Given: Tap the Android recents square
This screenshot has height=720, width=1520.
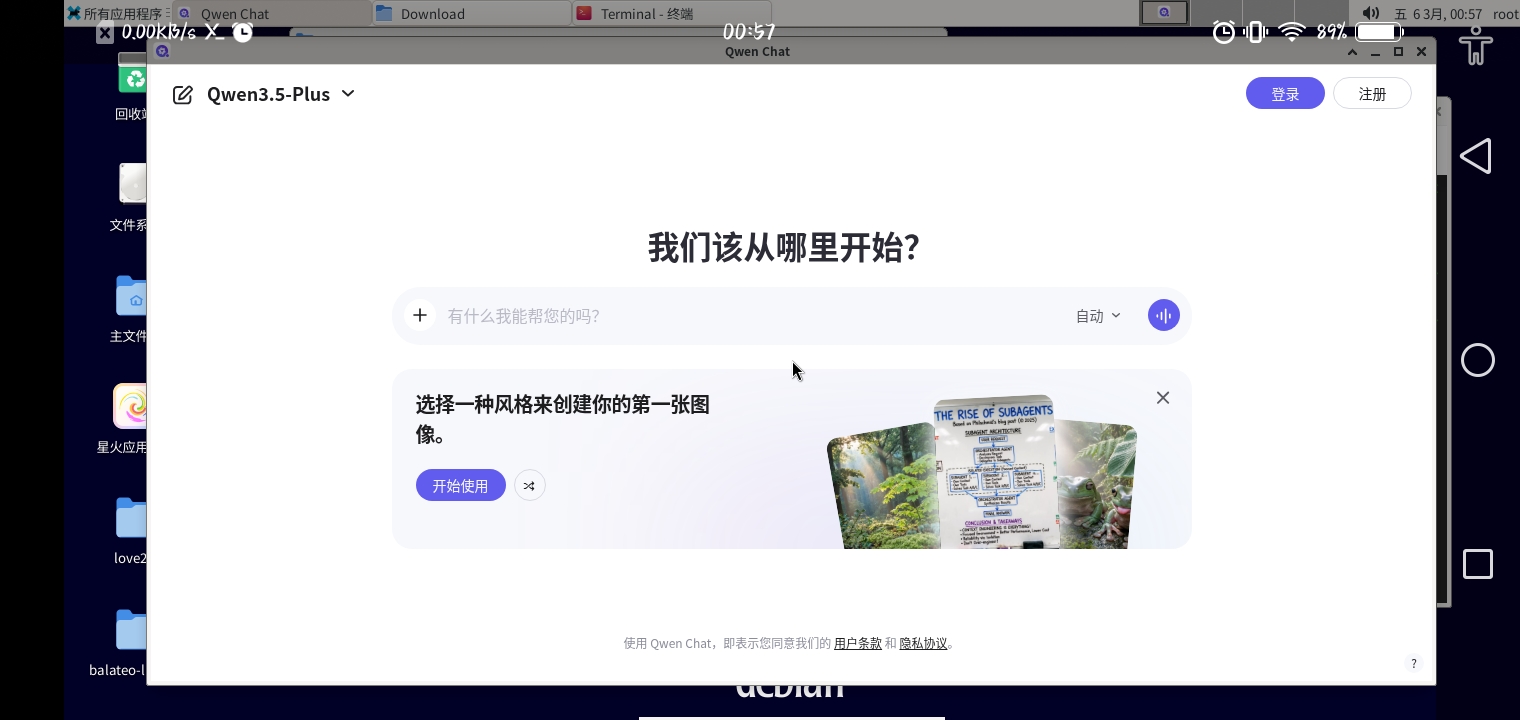Looking at the screenshot, I should [x=1478, y=564].
